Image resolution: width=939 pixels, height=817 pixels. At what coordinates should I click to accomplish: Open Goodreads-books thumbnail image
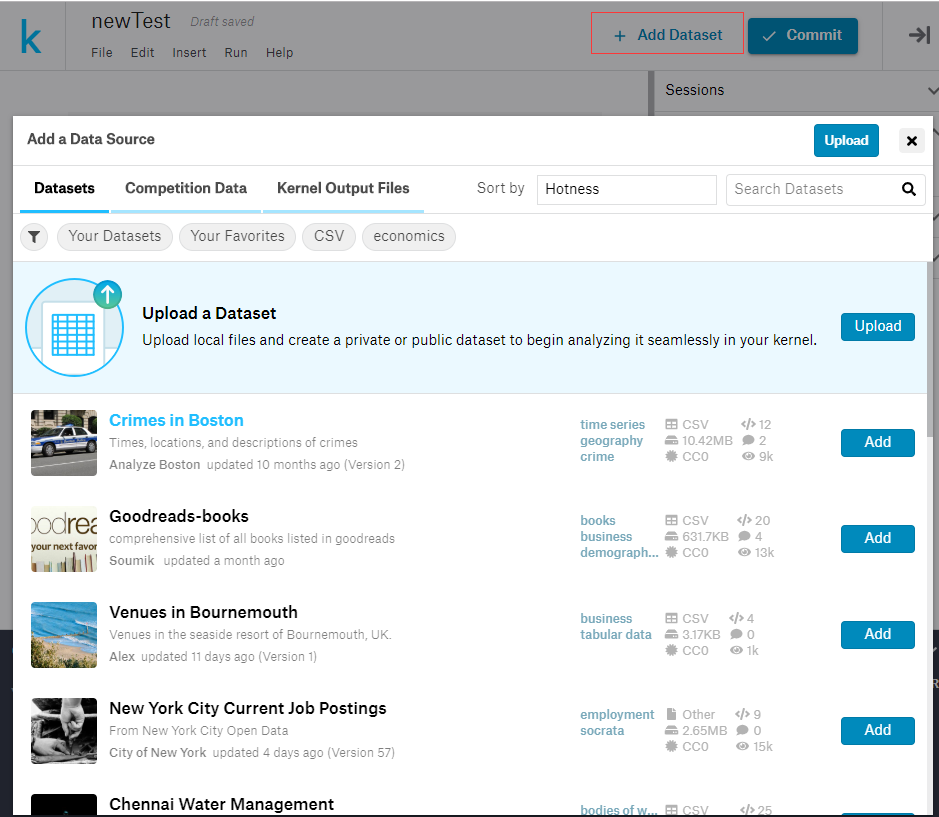[x=64, y=538]
